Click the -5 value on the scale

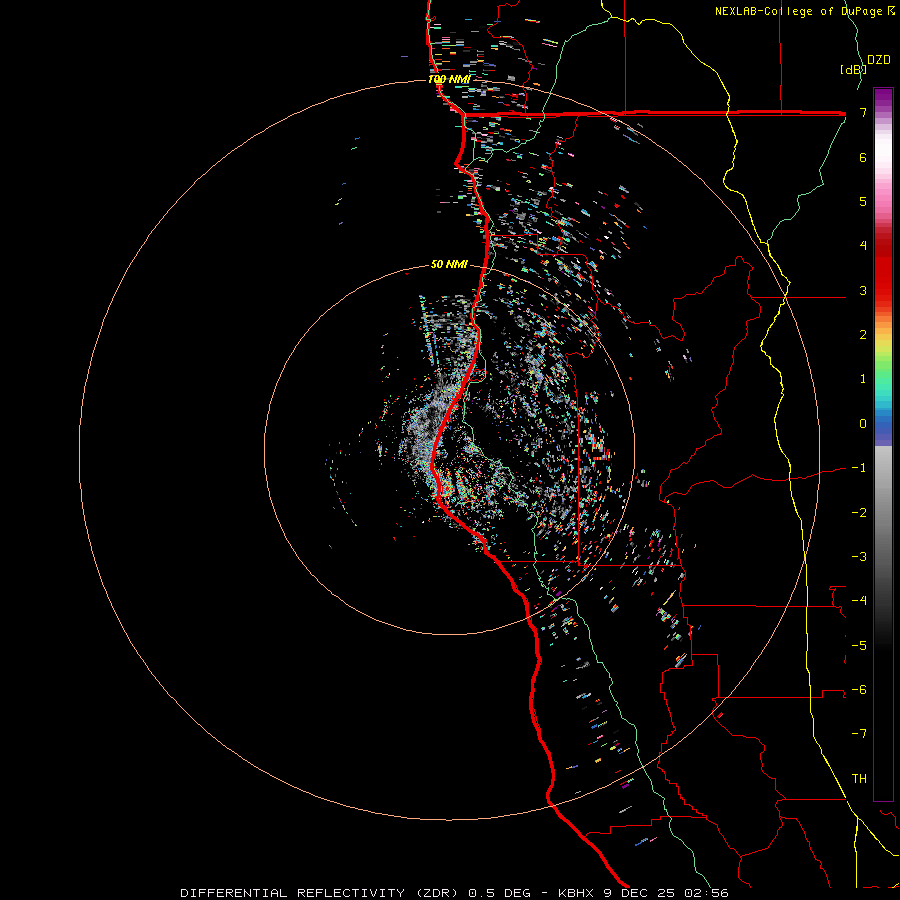pos(859,645)
